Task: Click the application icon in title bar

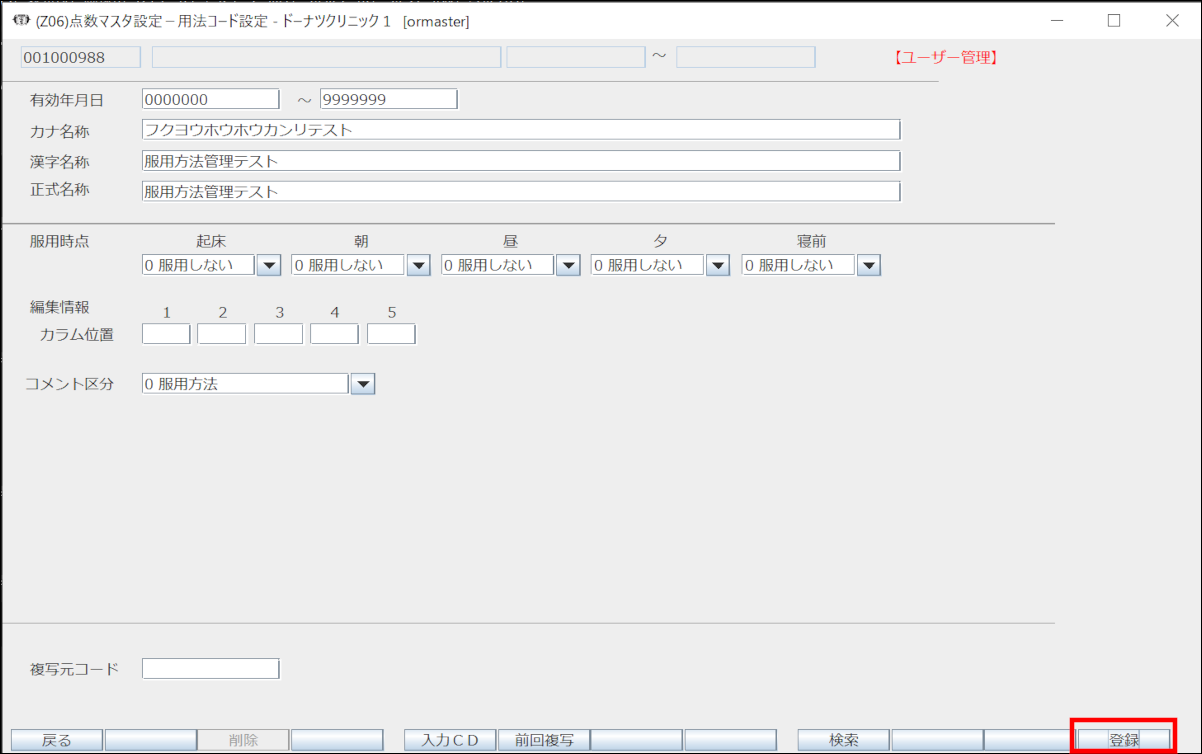Action: 20,20
